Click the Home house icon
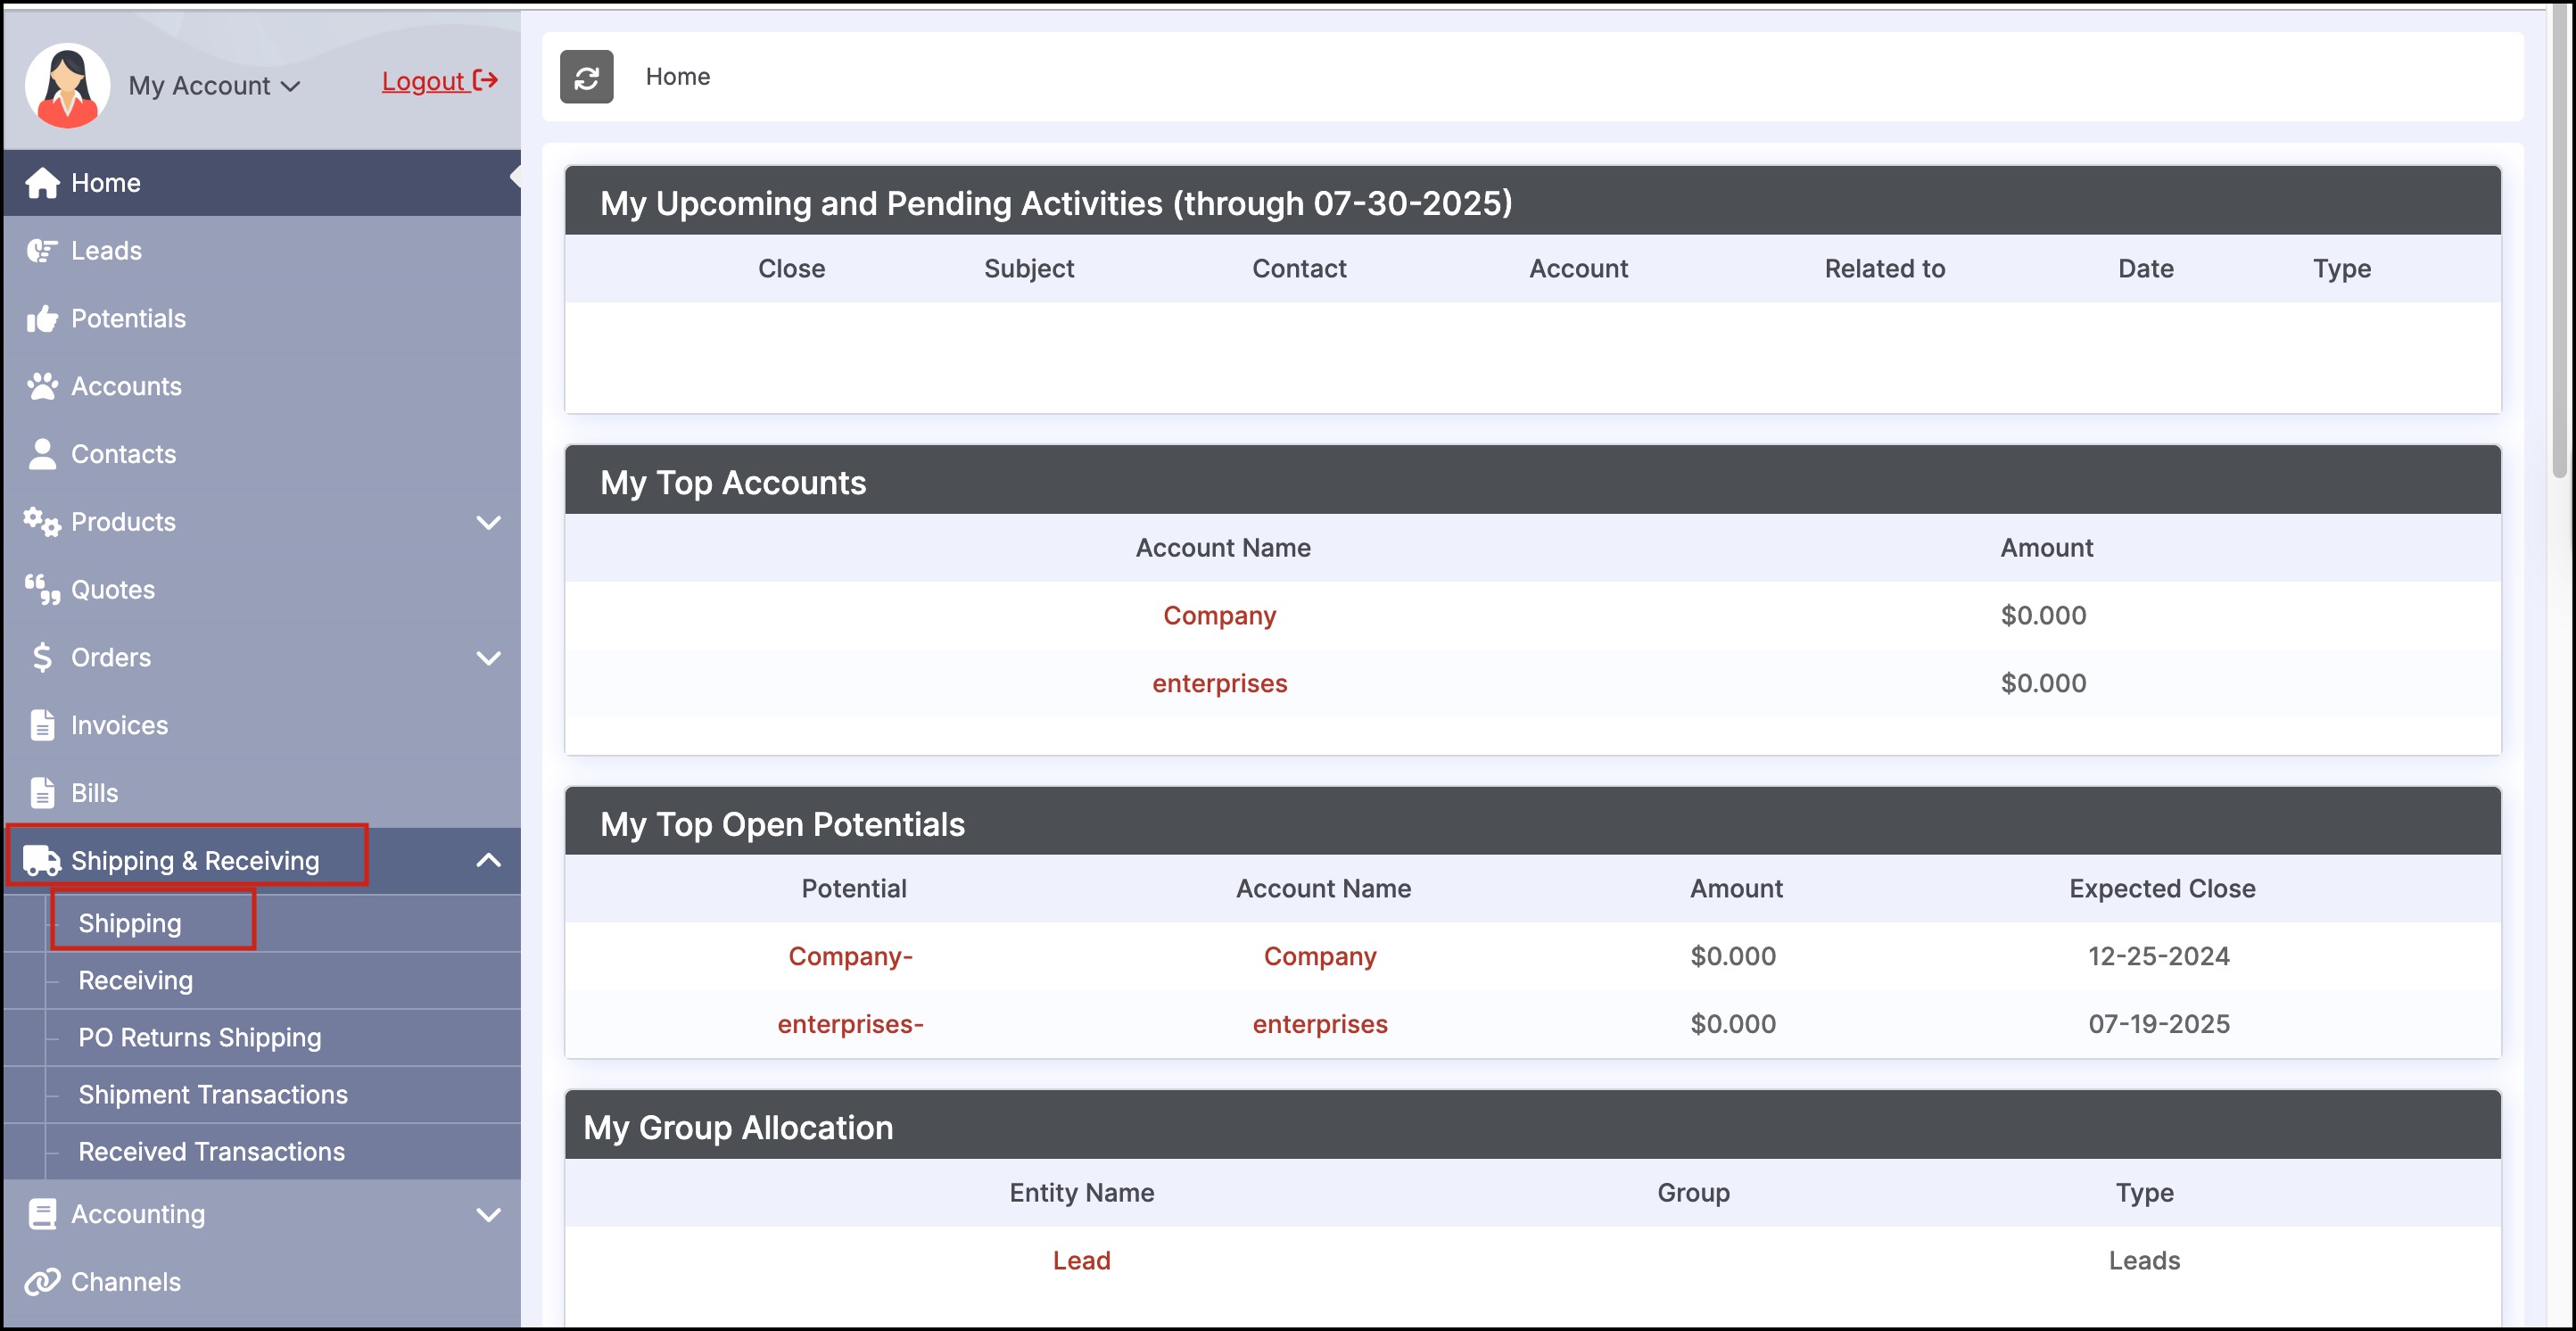Viewport: 2576px width, 1331px height. (x=42, y=183)
